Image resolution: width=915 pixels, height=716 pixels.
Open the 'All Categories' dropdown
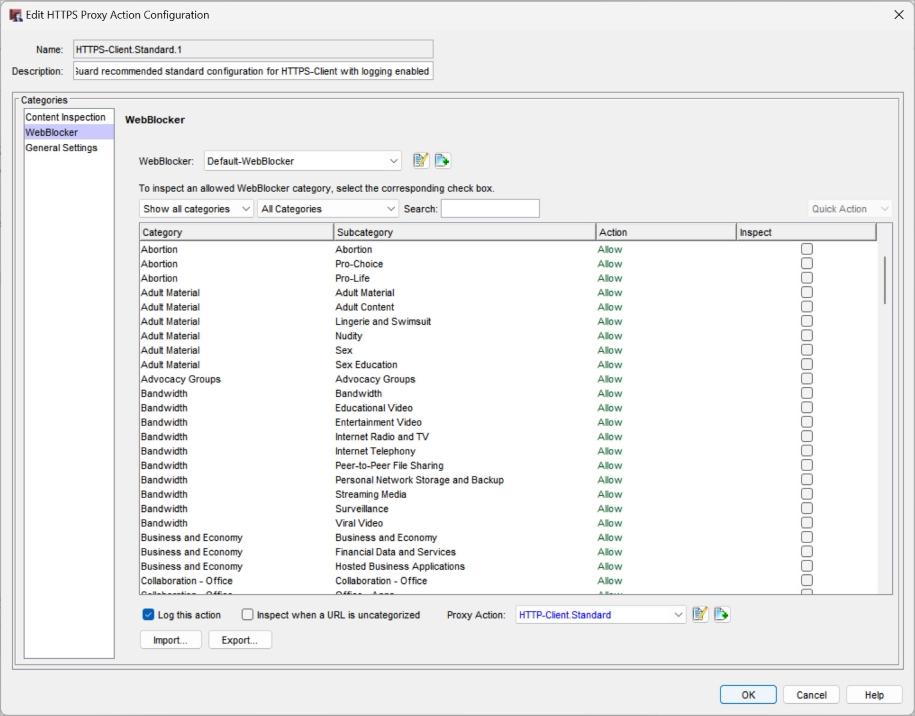tap(328, 208)
